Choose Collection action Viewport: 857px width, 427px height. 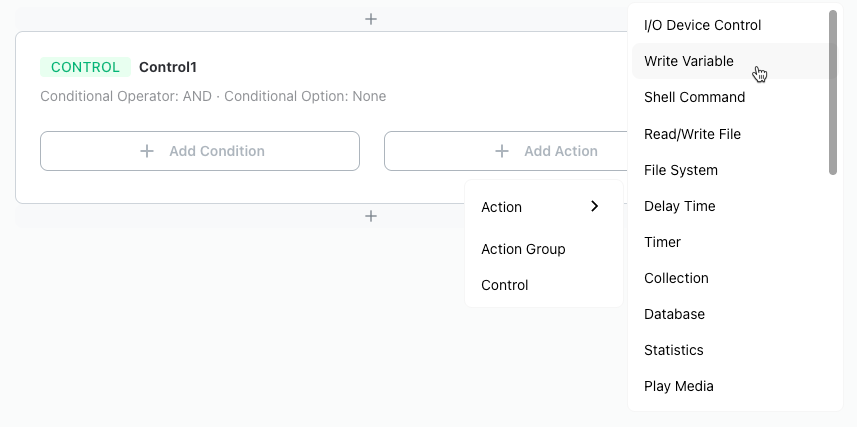pos(730,278)
